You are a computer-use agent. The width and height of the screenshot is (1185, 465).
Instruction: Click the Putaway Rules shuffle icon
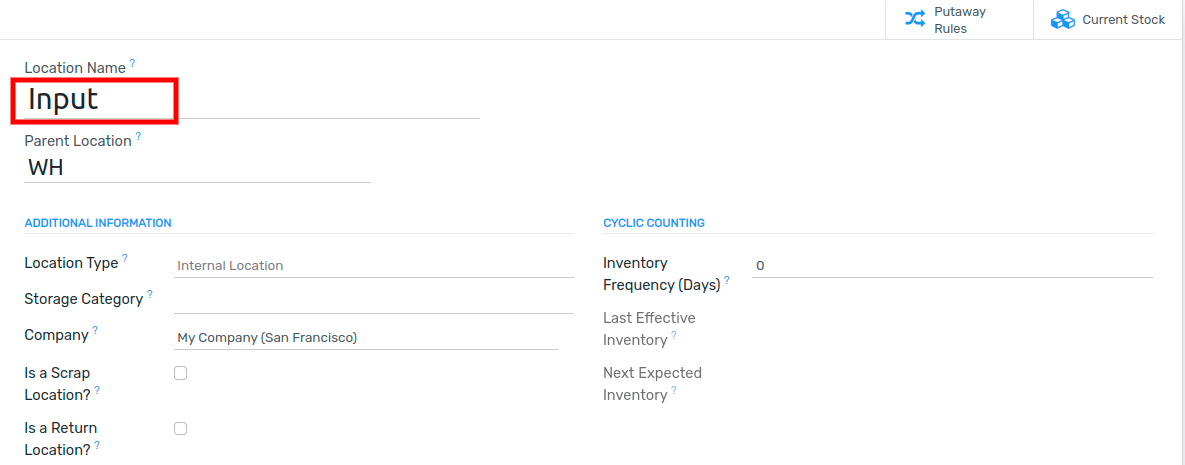pyautogui.click(x=914, y=20)
